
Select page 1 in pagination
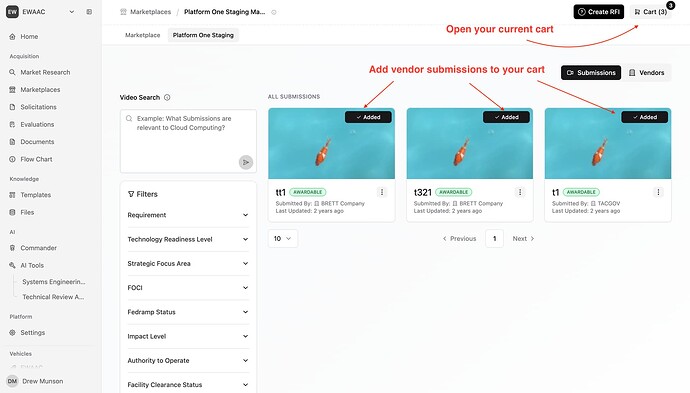[495, 239]
